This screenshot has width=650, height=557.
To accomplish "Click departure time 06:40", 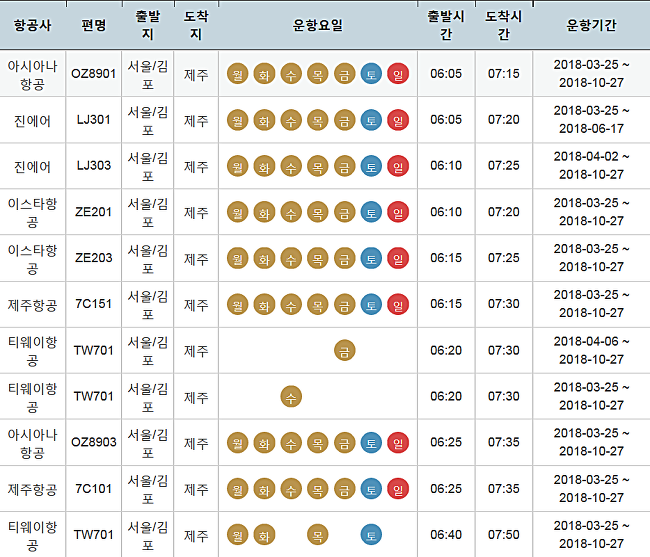I will click(446, 535).
